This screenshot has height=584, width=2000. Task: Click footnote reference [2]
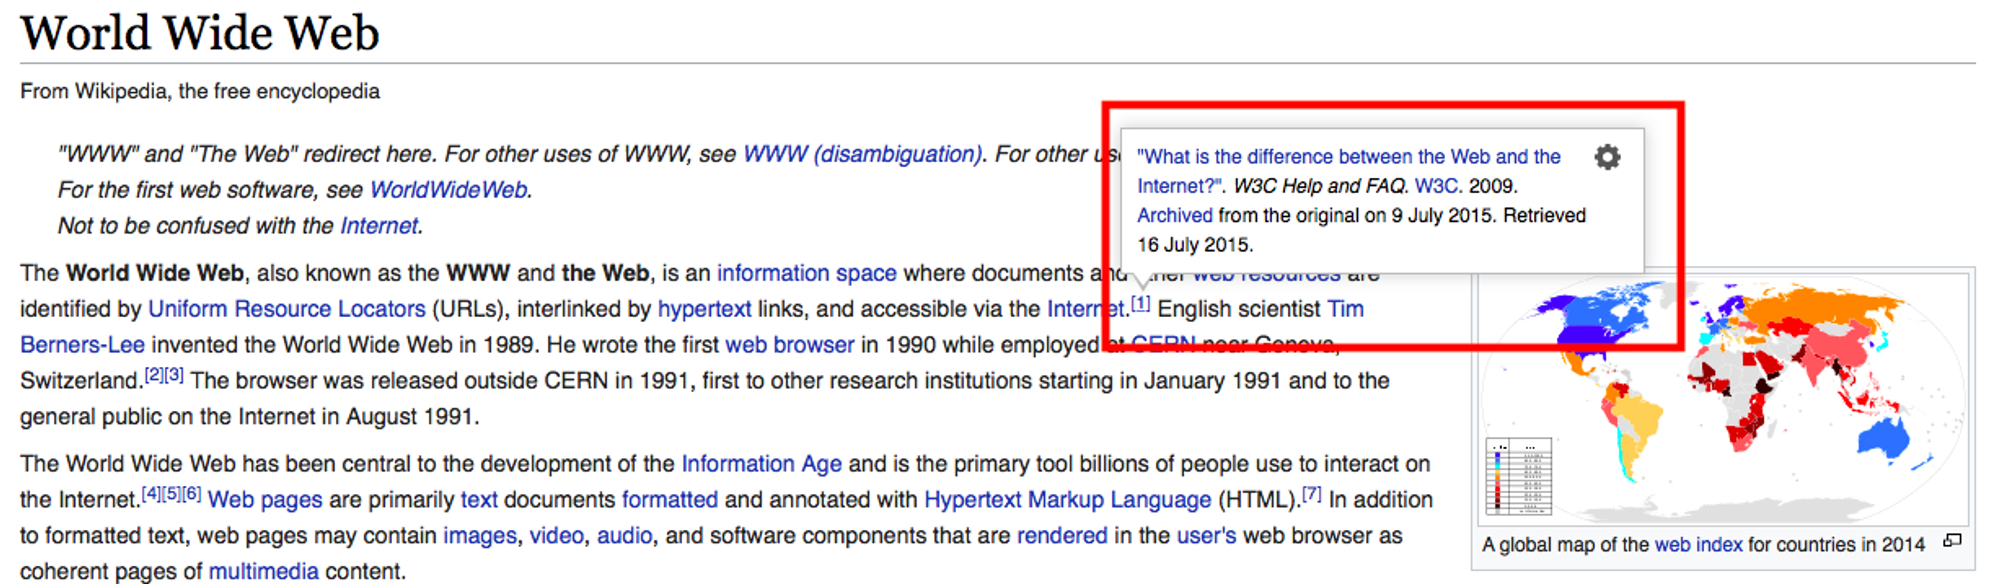[x=154, y=375]
